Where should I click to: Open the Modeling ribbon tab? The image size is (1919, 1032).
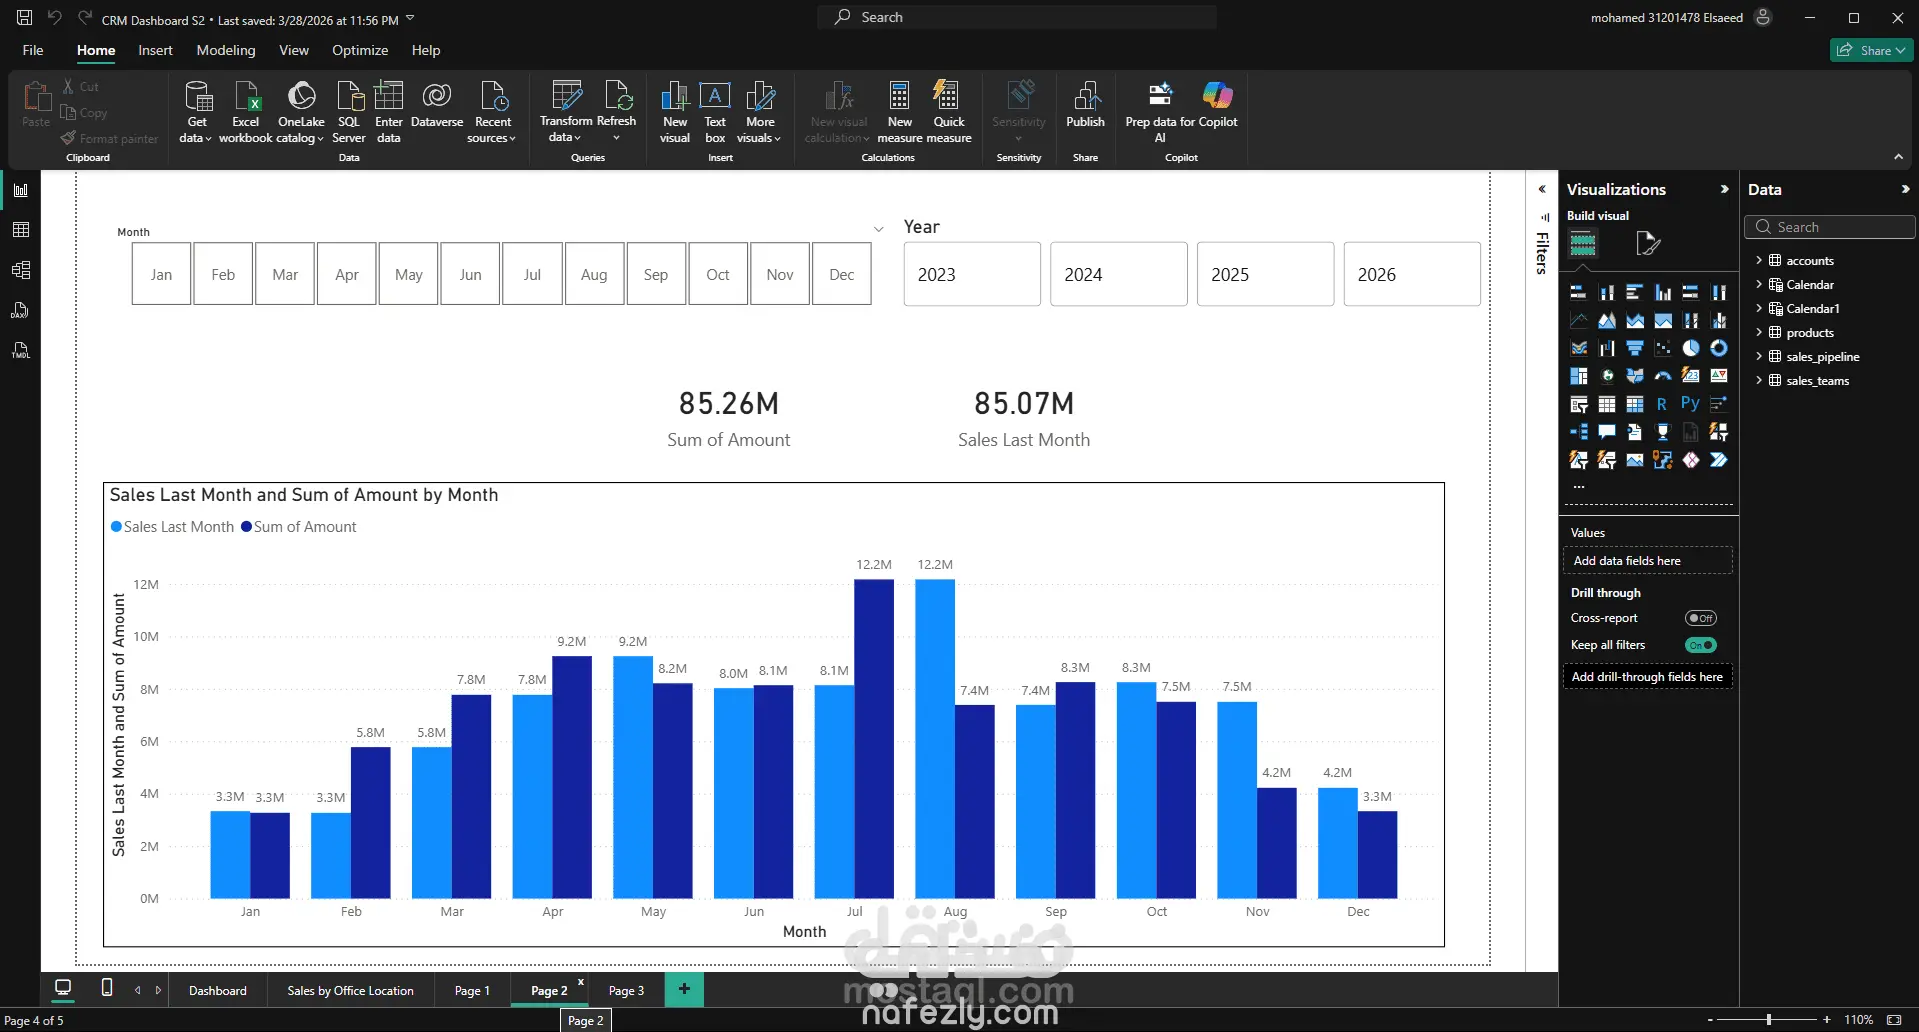pos(226,50)
